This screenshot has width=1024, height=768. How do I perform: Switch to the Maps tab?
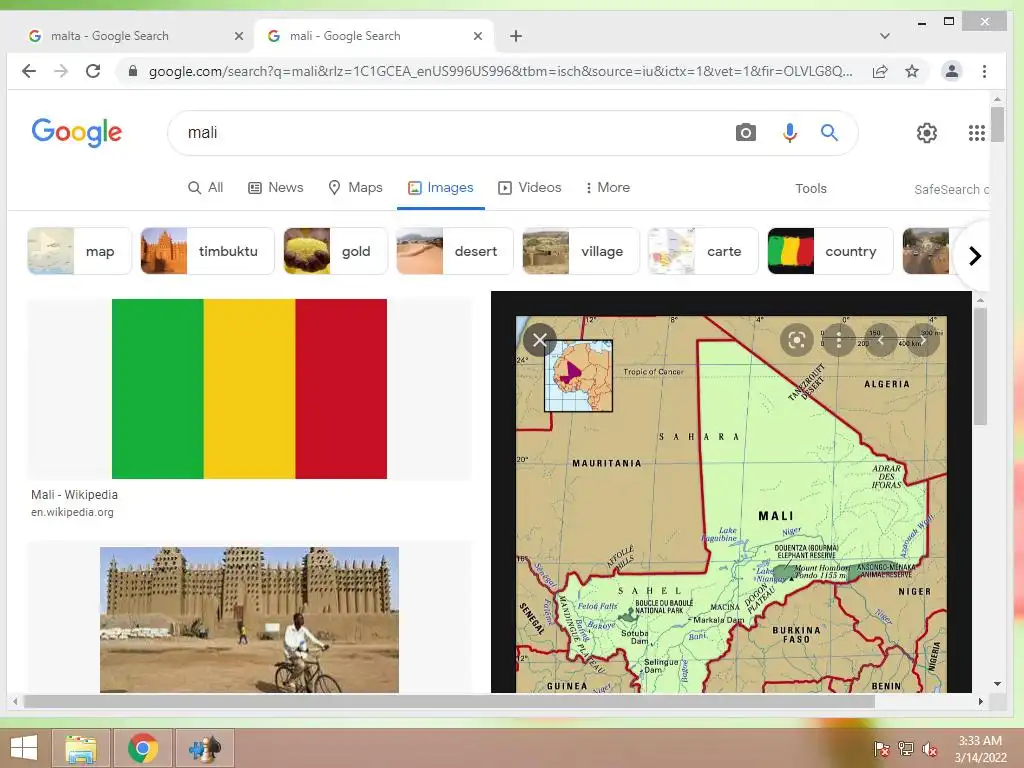point(355,188)
